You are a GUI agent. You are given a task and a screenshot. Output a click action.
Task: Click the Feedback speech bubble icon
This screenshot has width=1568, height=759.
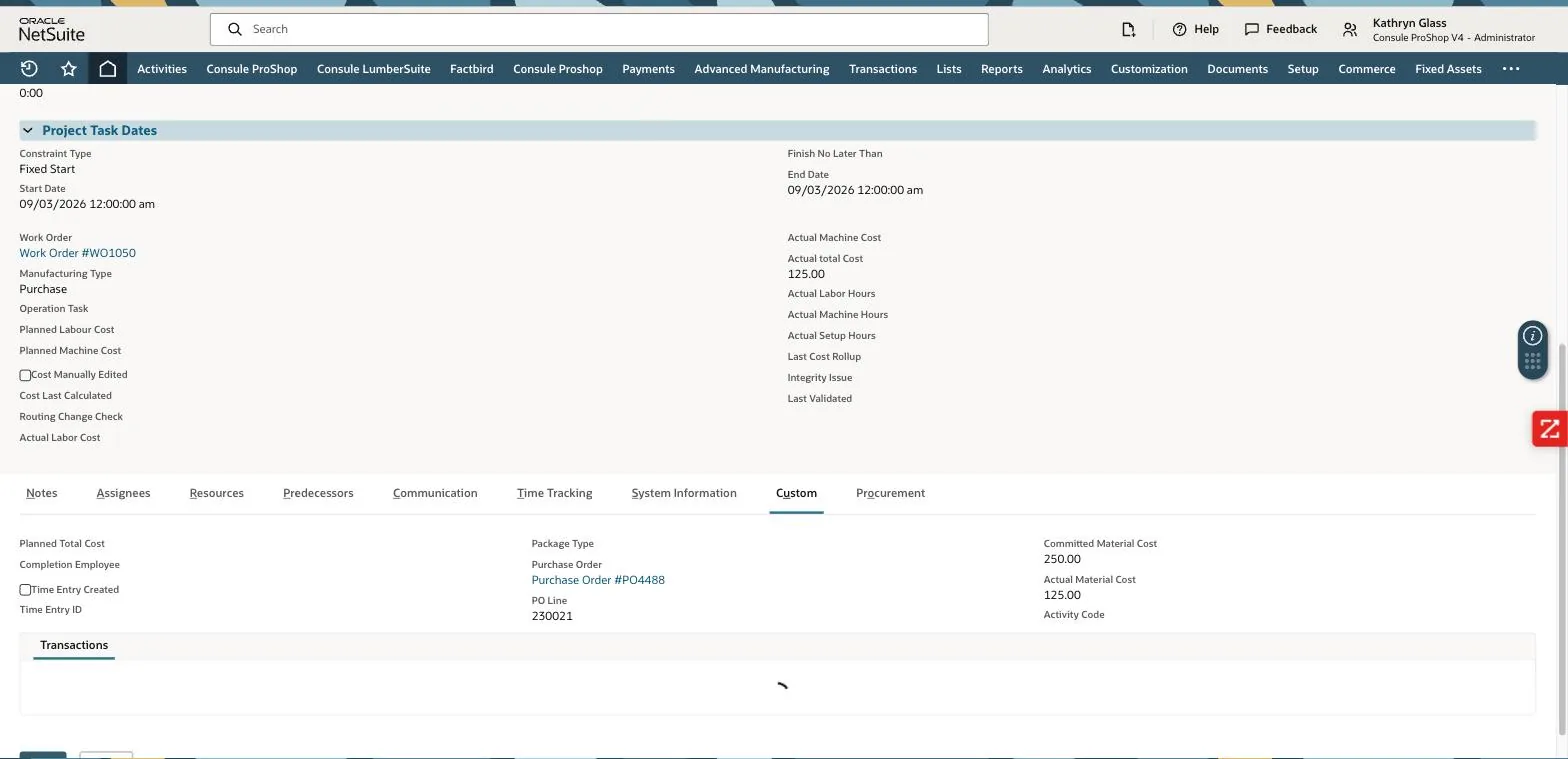tap(1251, 29)
